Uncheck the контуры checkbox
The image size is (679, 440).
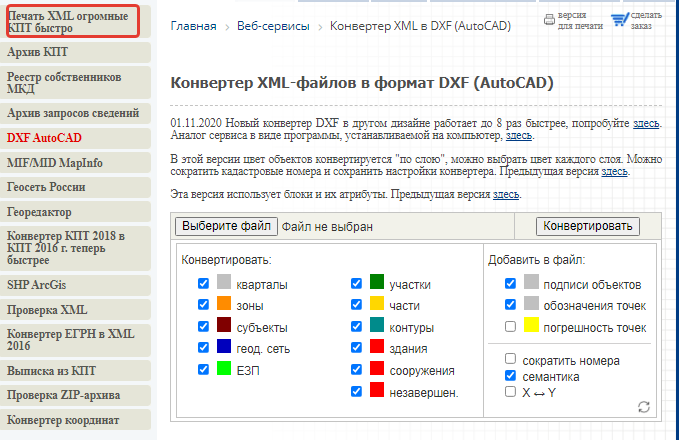pyautogui.click(x=356, y=326)
